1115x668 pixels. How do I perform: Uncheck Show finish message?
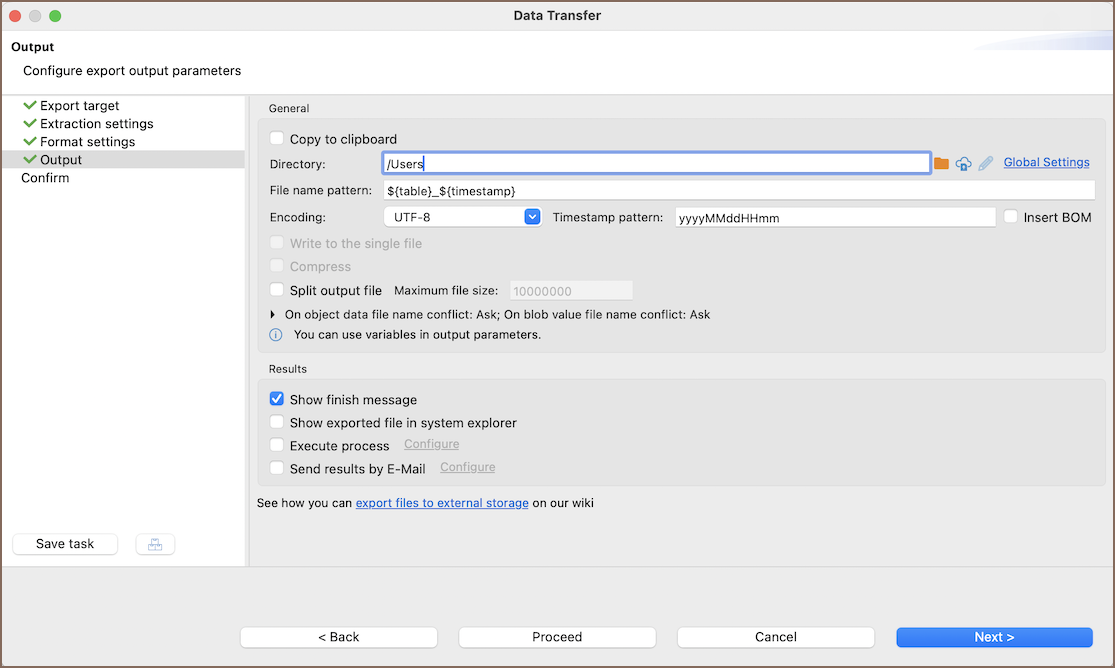277,399
